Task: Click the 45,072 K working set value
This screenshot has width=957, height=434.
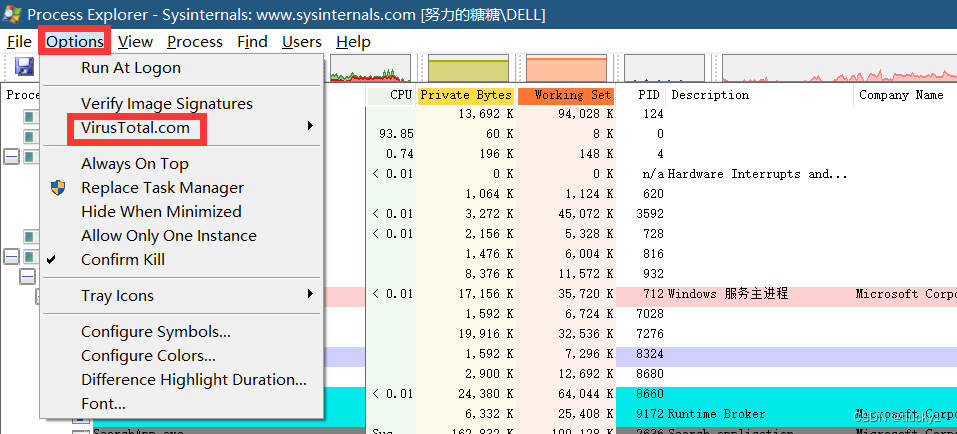Action: (x=585, y=214)
